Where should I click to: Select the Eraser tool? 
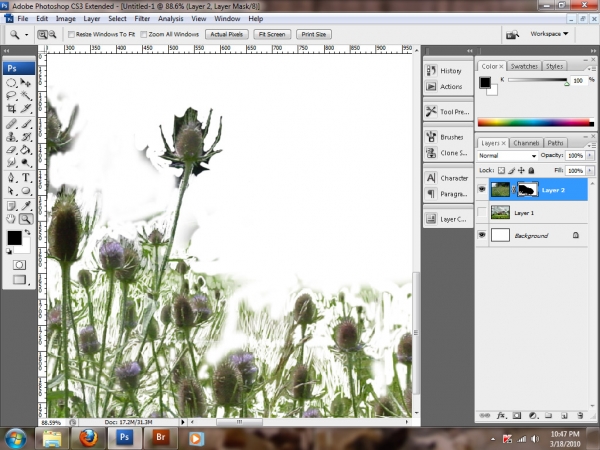[11, 150]
